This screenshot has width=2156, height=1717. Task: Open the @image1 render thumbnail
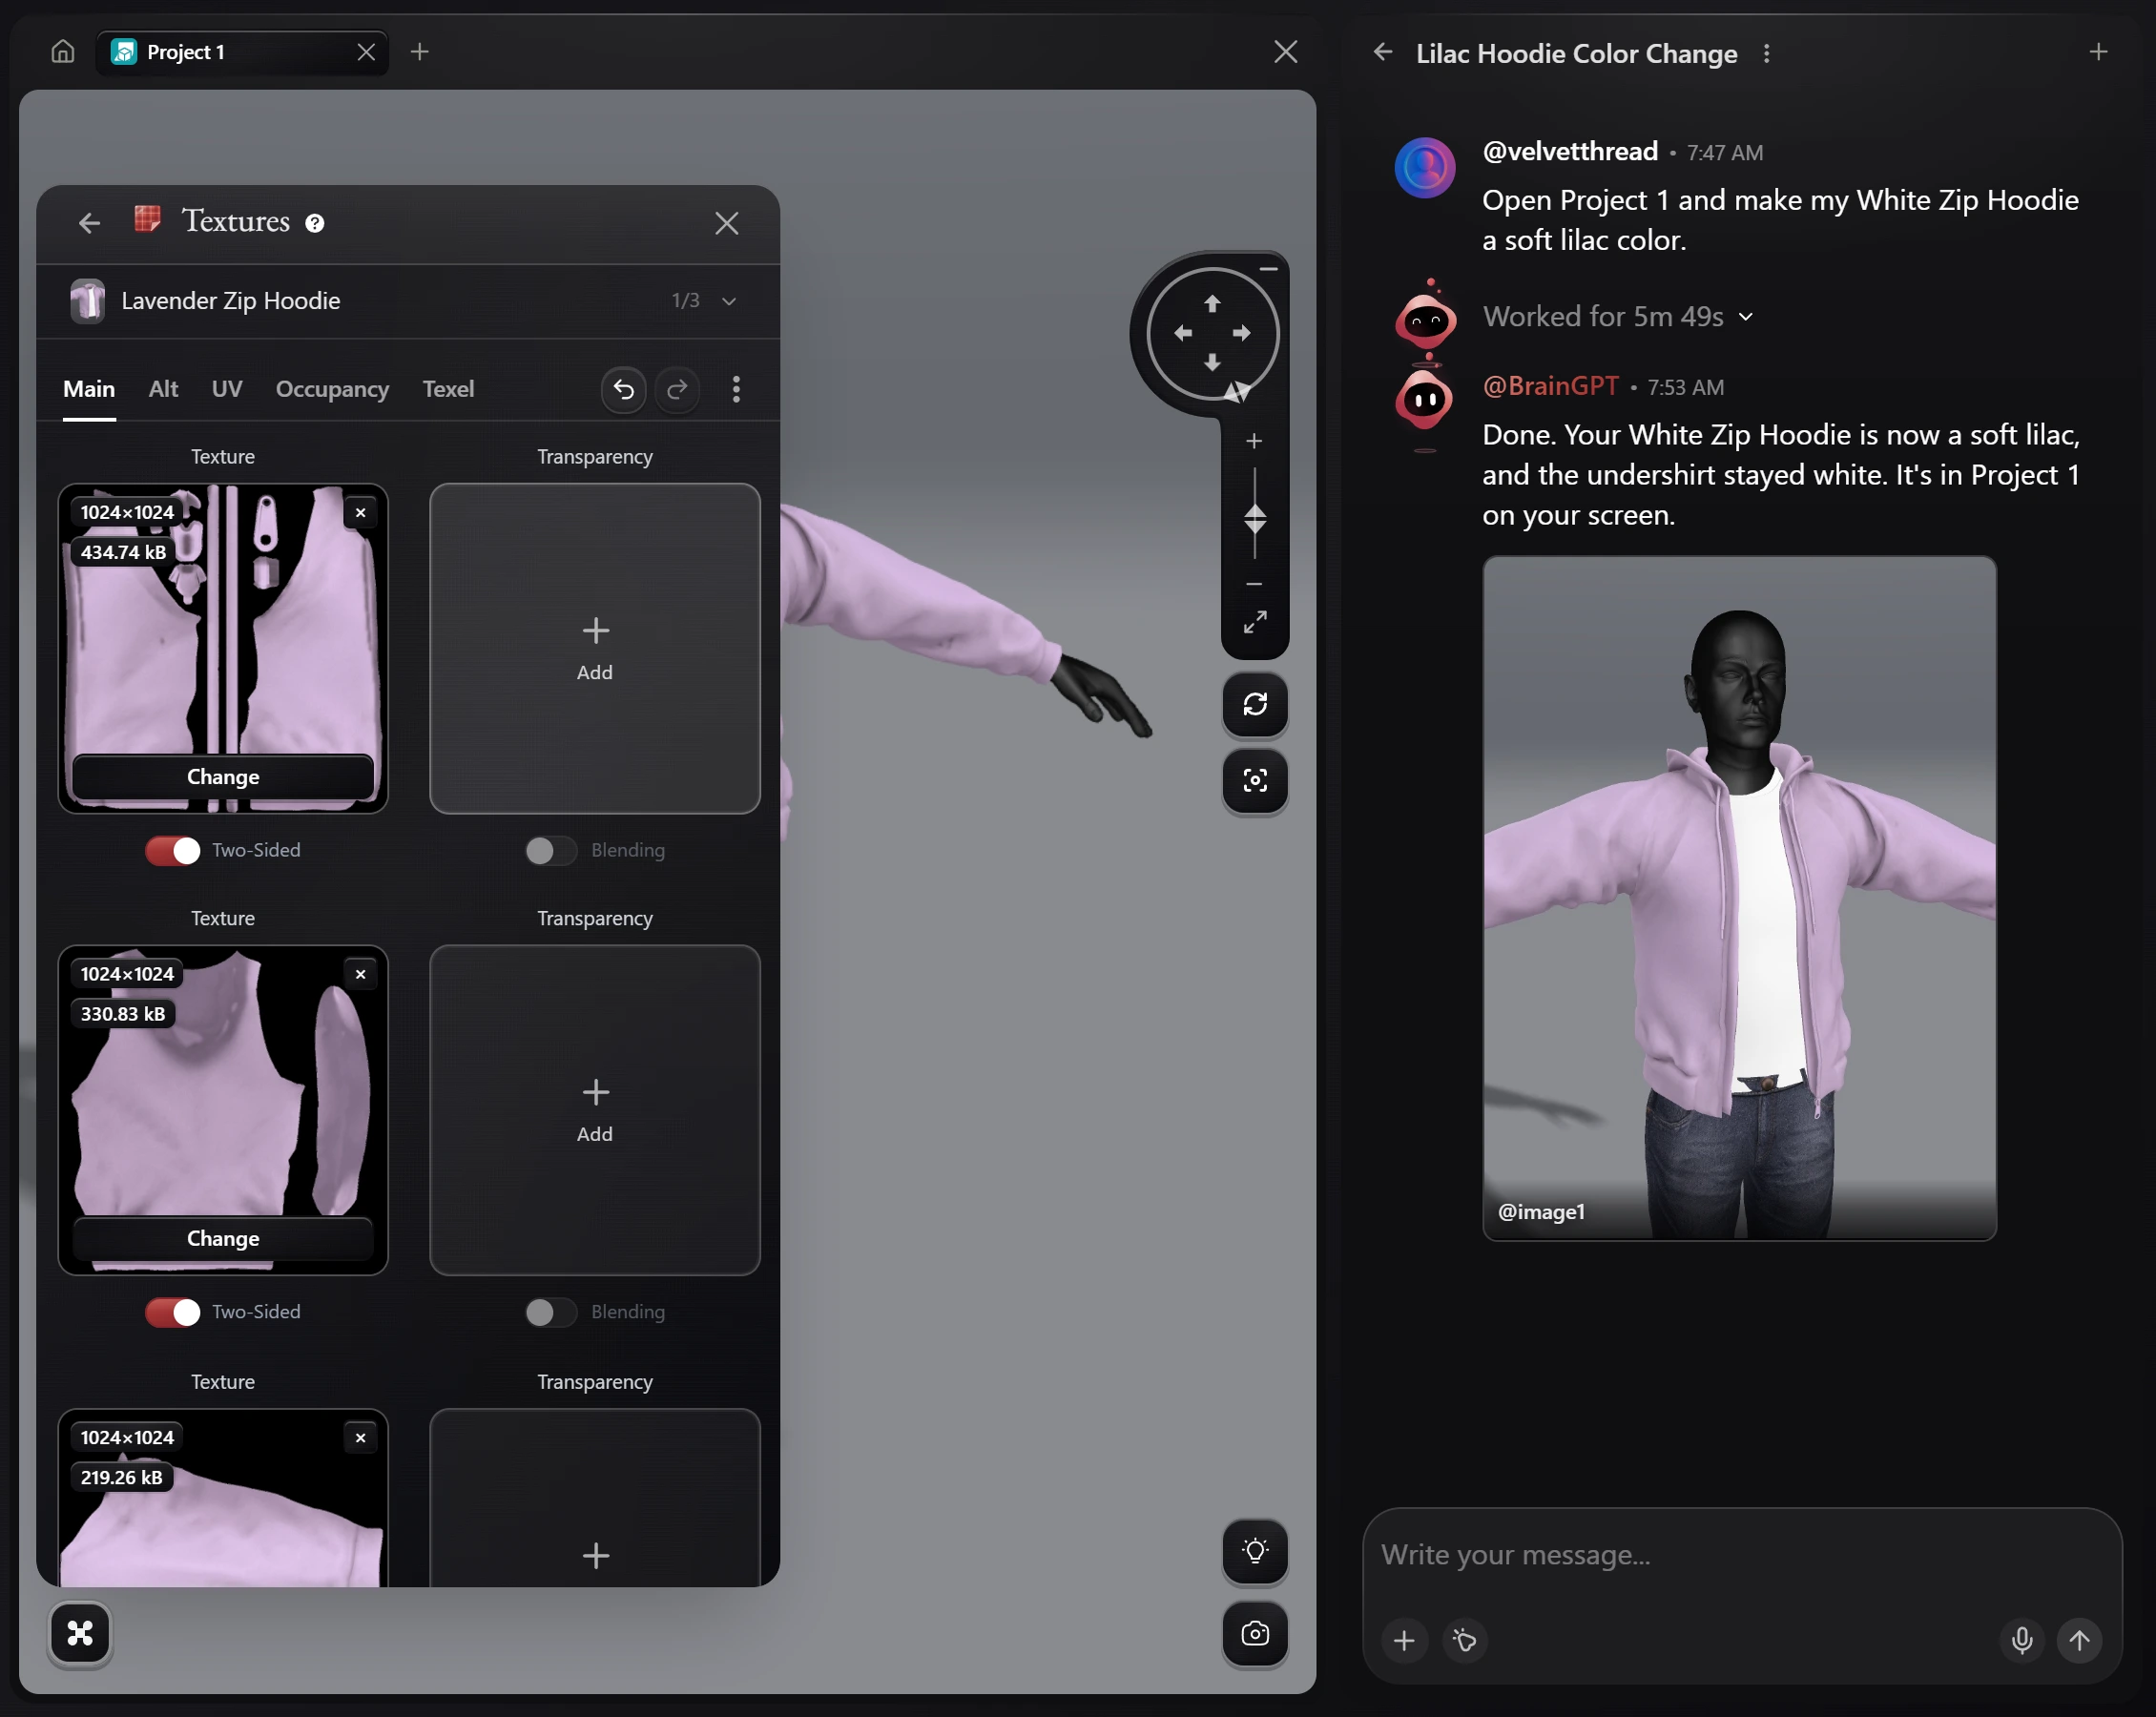tap(1739, 898)
